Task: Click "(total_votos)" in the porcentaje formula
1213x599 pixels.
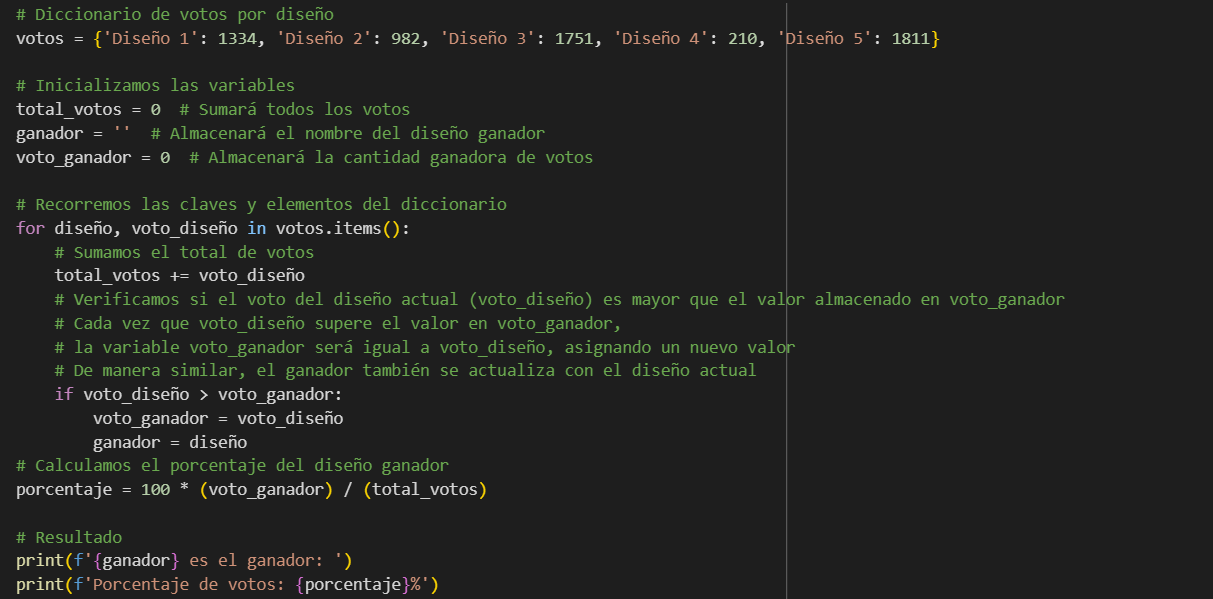Action: coord(425,490)
